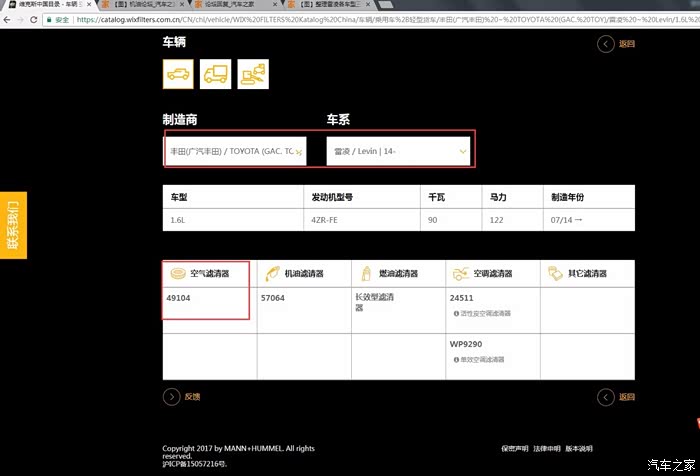This screenshot has height=476, width=700.
Task: Click the cabin filter icon in 空调滤清器 column
Action: 461,273
